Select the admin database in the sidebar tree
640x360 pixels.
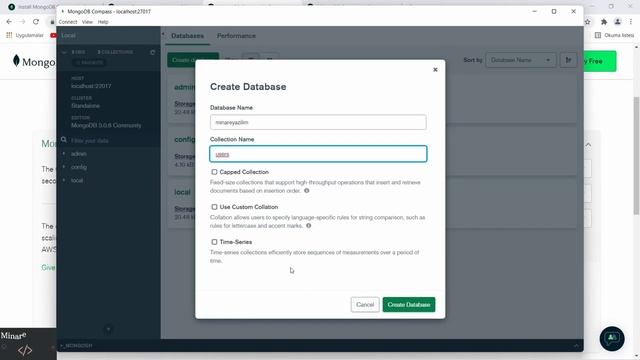pyautogui.click(x=79, y=154)
